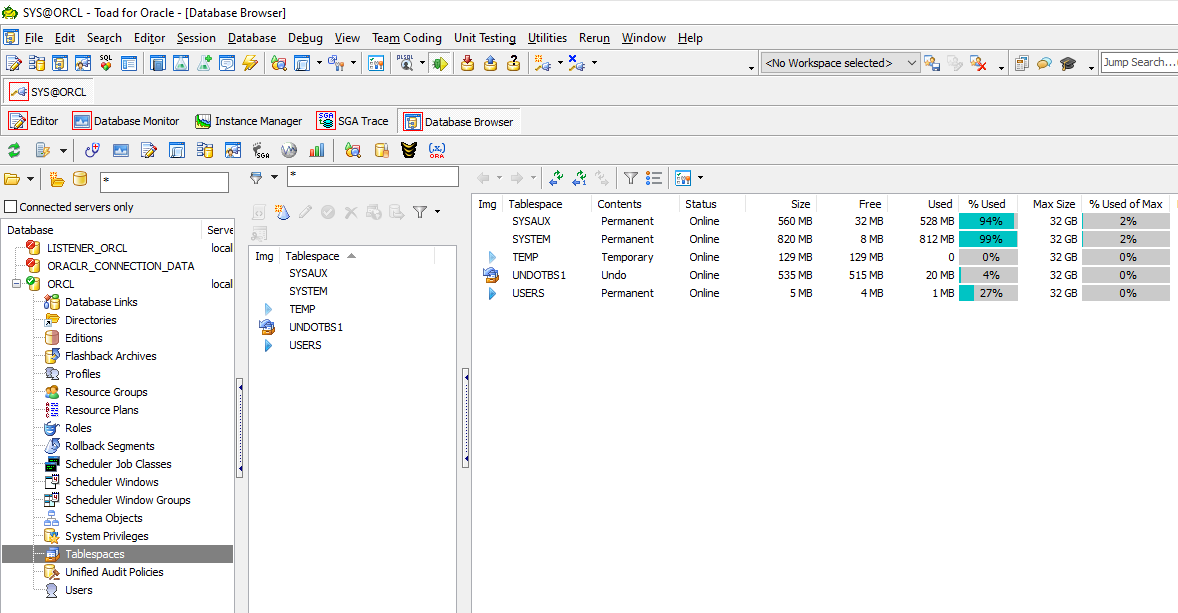Click the Rollback icon with blue up arrow
This screenshot has height=613, width=1178.
pos(491,64)
